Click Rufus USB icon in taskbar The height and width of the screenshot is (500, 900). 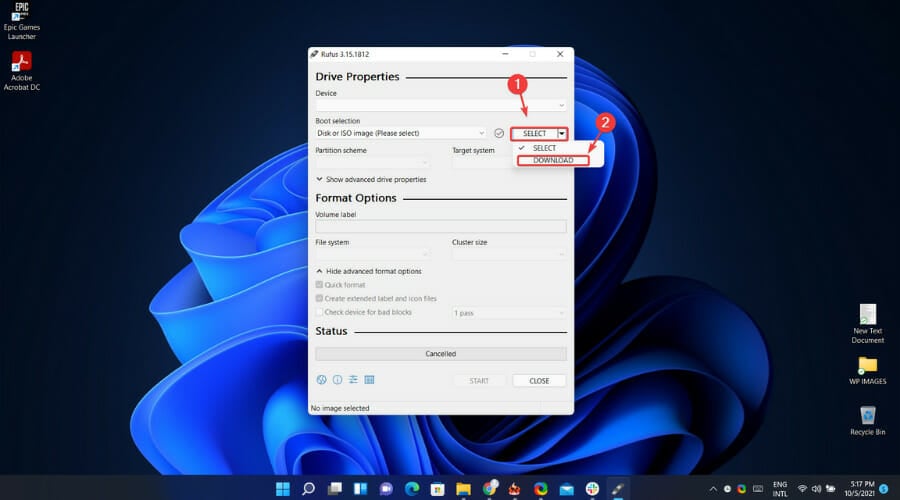click(x=618, y=489)
